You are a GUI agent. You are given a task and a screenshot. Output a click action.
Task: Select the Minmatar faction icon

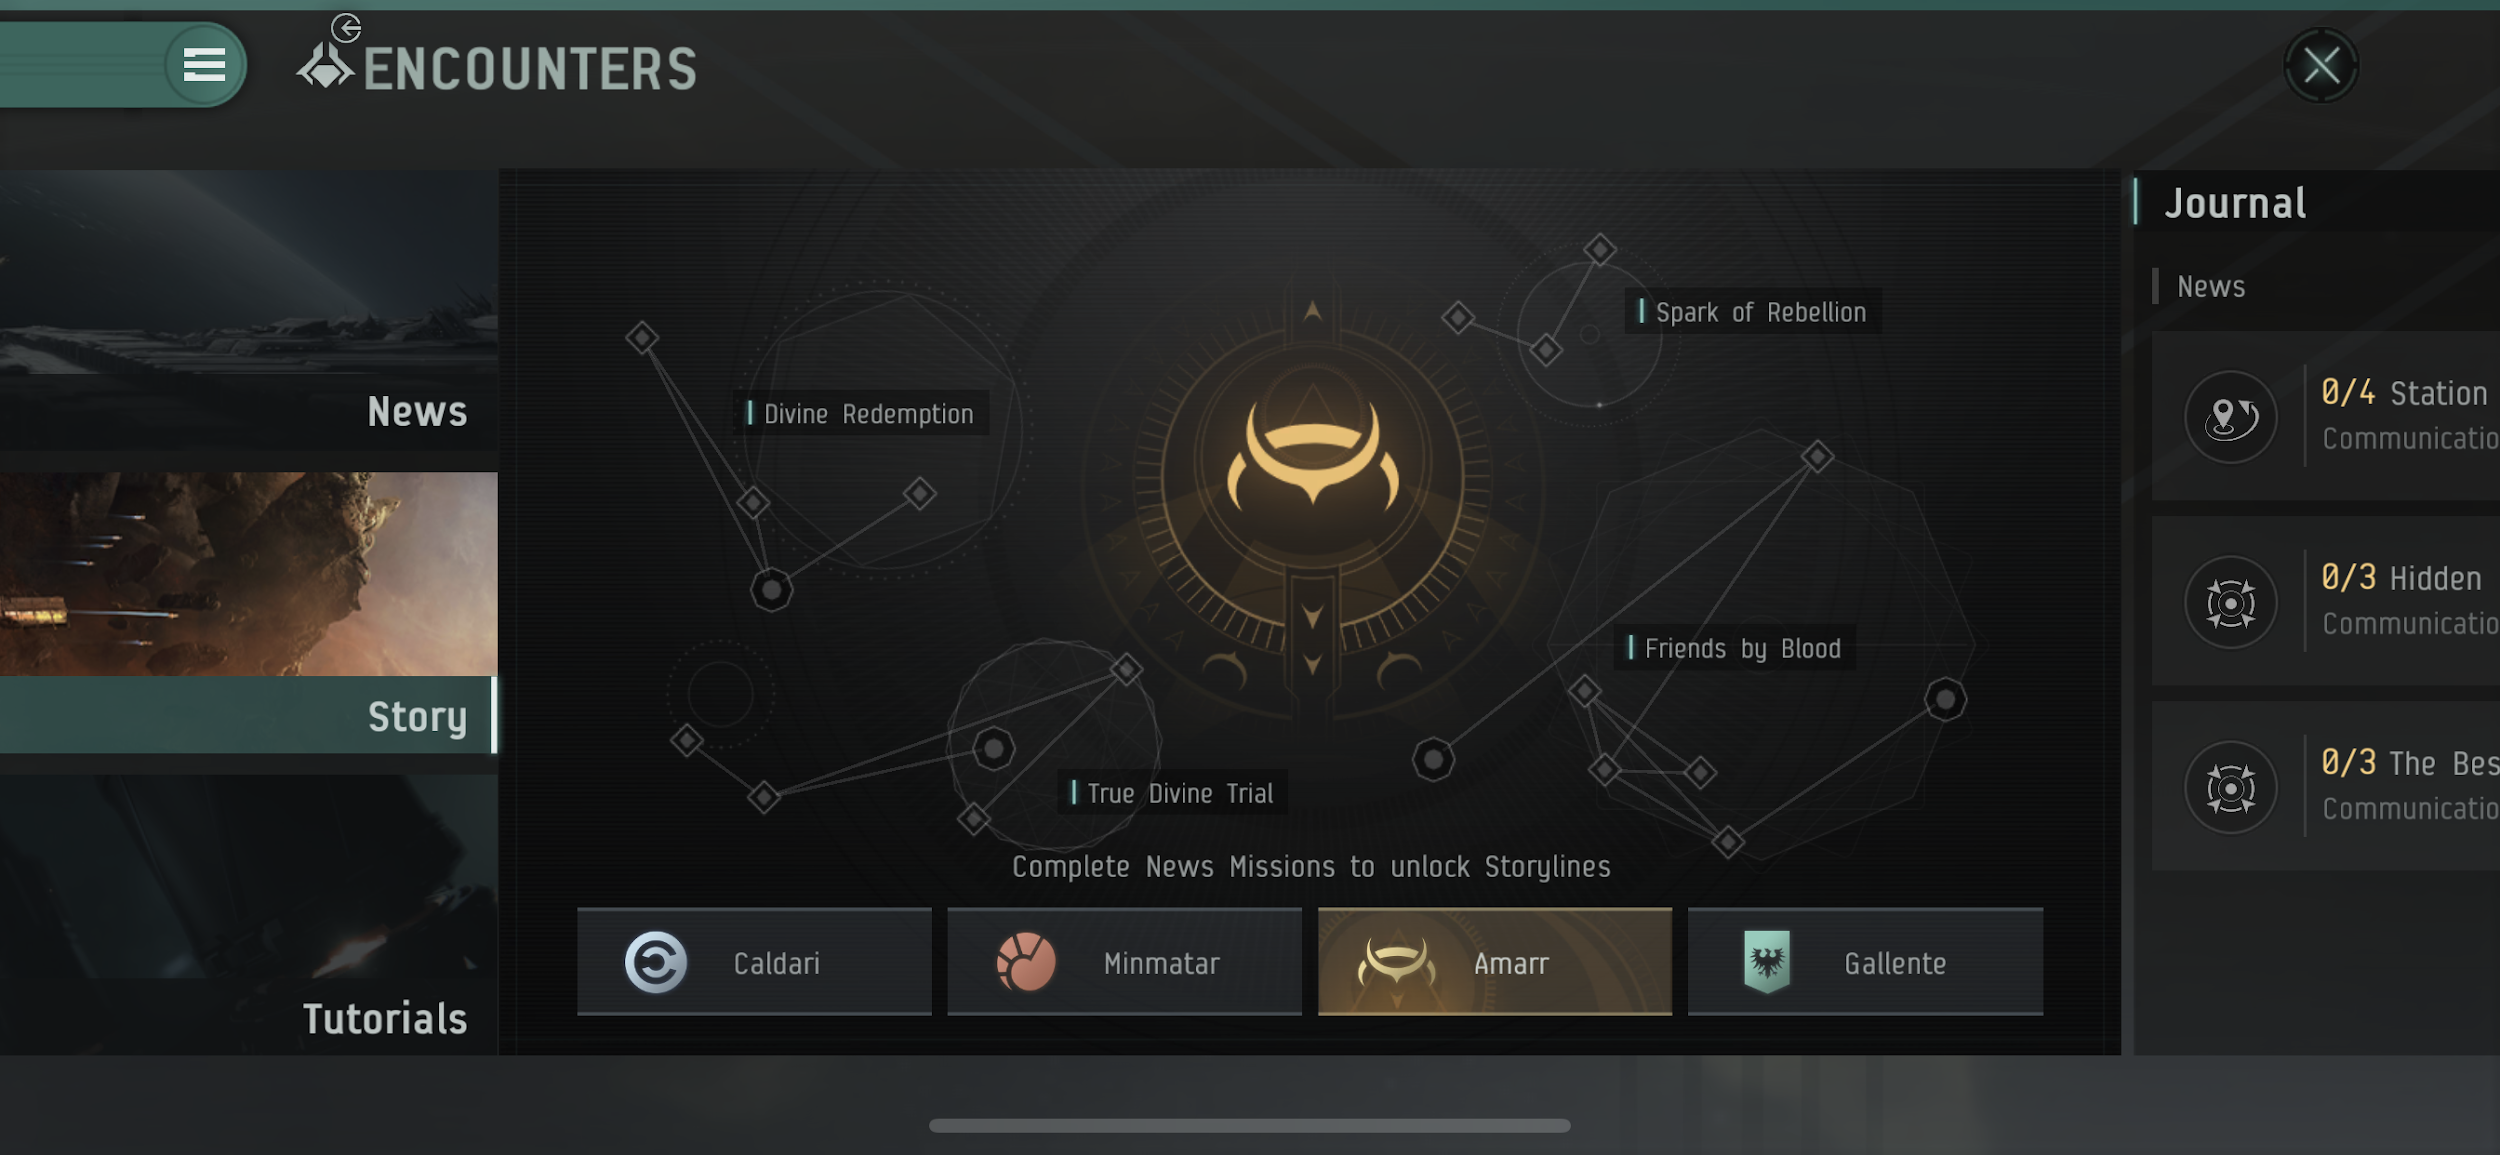(x=1024, y=960)
